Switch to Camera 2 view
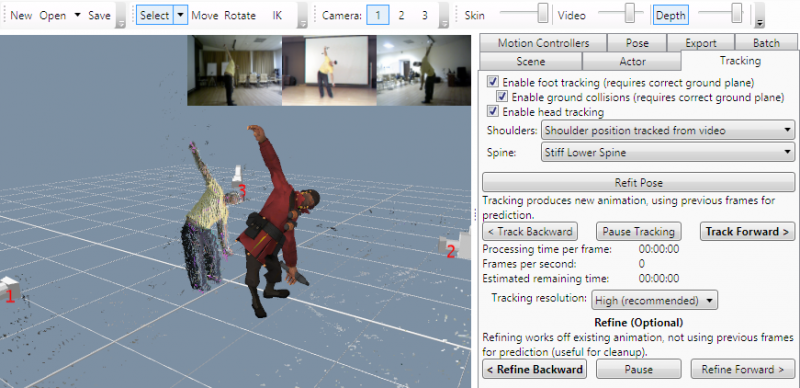This screenshot has width=800, height=388. coord(402,15)
